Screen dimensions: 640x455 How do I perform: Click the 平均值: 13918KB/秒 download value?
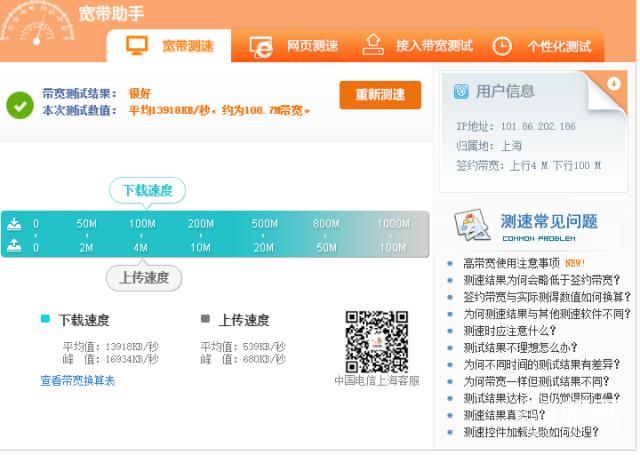click(x=111, y=346)
